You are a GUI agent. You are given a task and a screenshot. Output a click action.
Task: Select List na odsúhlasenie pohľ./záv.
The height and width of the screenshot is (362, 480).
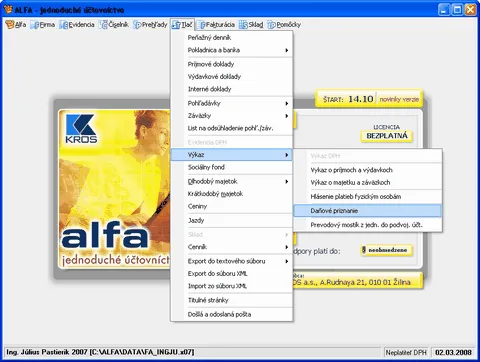(232, 128)
